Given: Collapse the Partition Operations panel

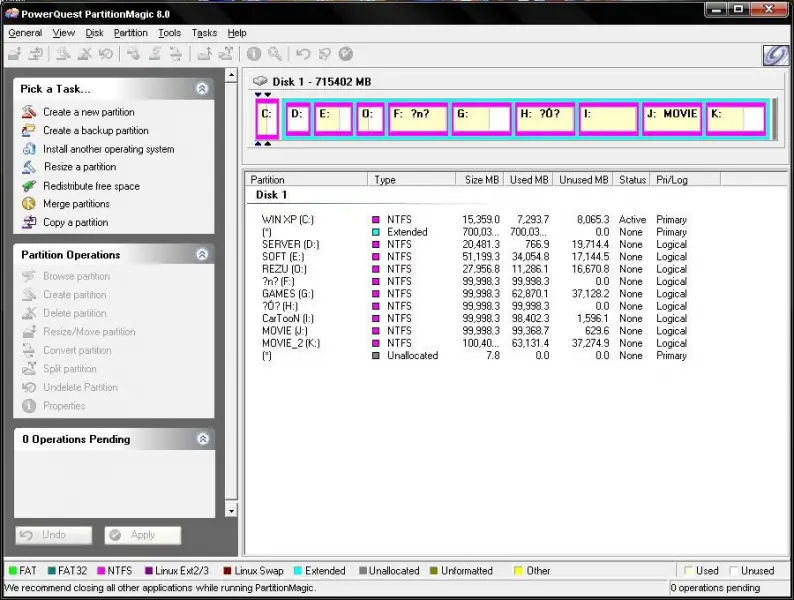Looking at the screenshot, I should tap(202, 254).
